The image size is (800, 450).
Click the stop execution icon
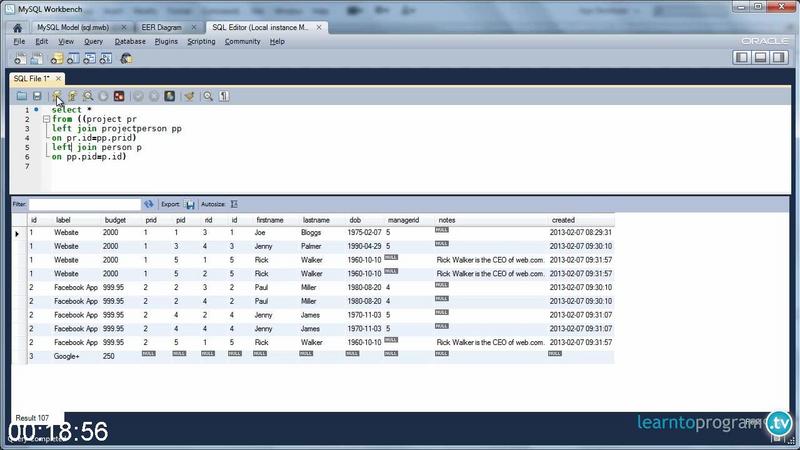[103, 96]
